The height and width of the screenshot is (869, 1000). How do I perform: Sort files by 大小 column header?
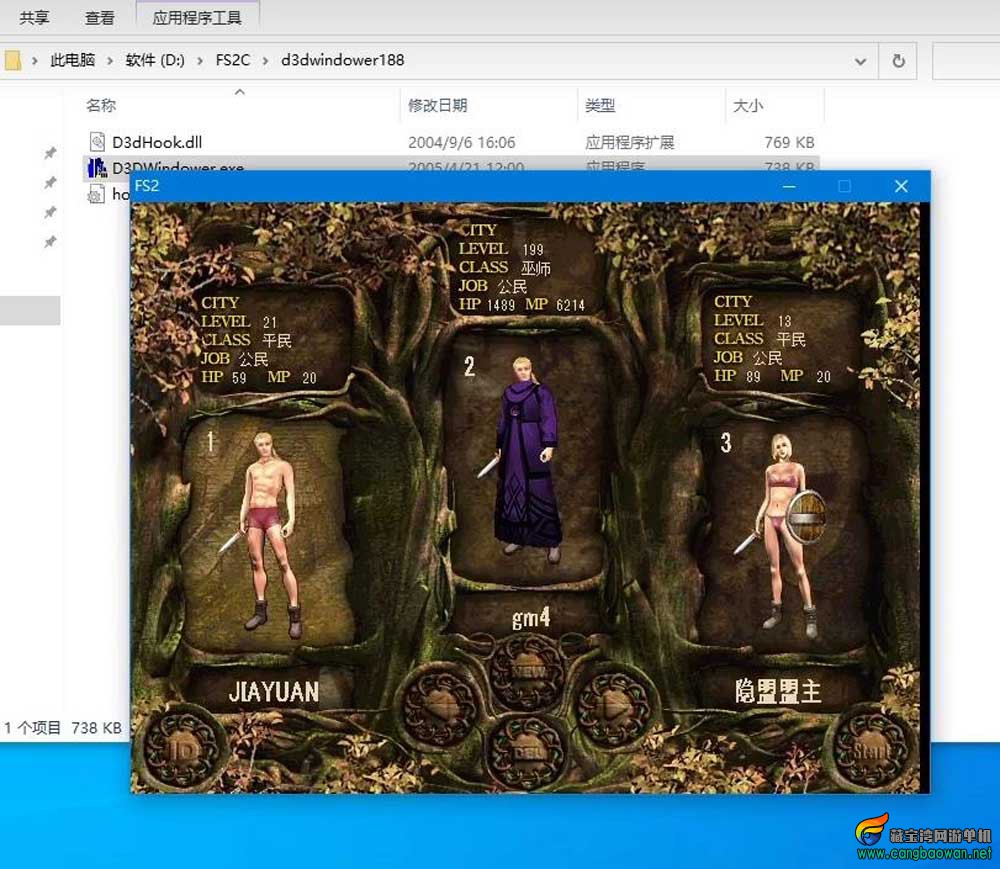tap(748, 105)
